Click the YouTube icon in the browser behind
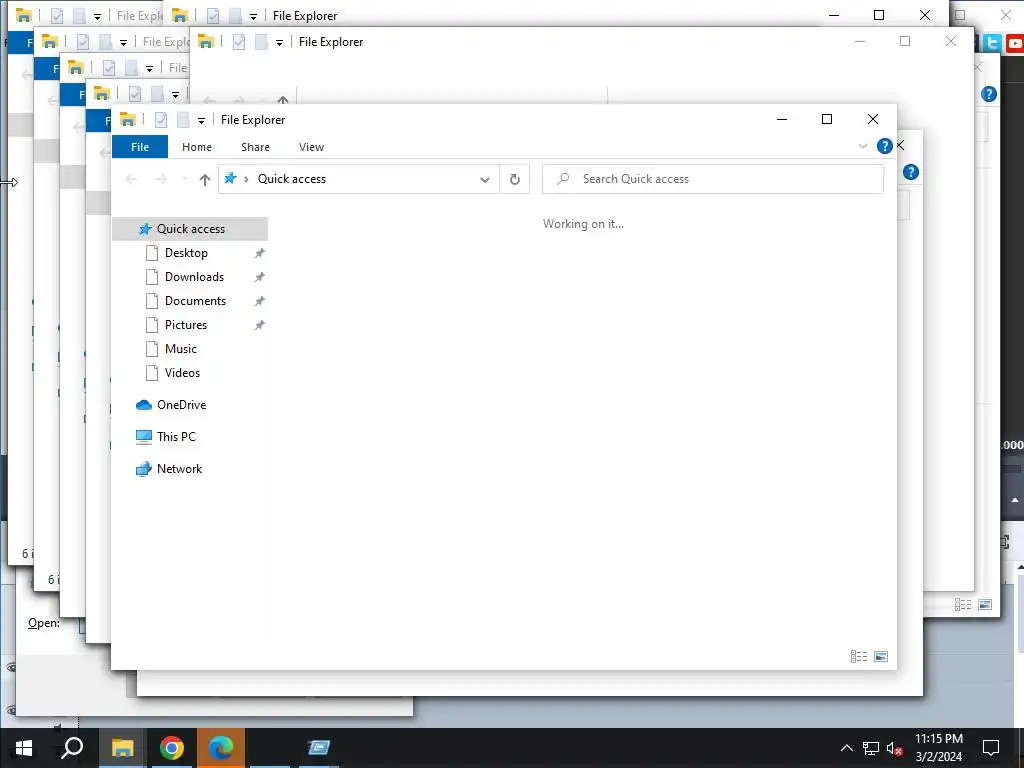The height and width of the screenshot is (768, 1024). [1015, 43]
